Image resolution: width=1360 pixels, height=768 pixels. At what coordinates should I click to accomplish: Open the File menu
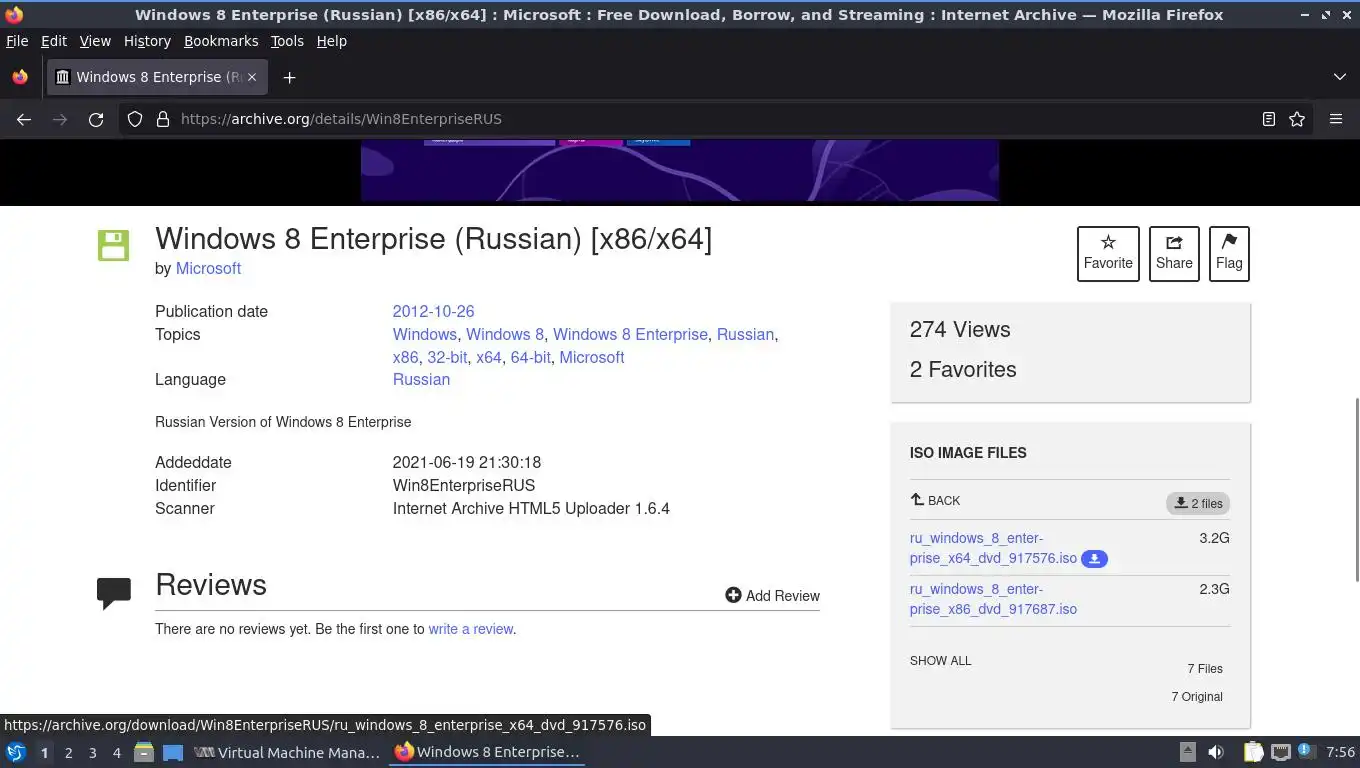pyautogui.click(x=17, y=41)
